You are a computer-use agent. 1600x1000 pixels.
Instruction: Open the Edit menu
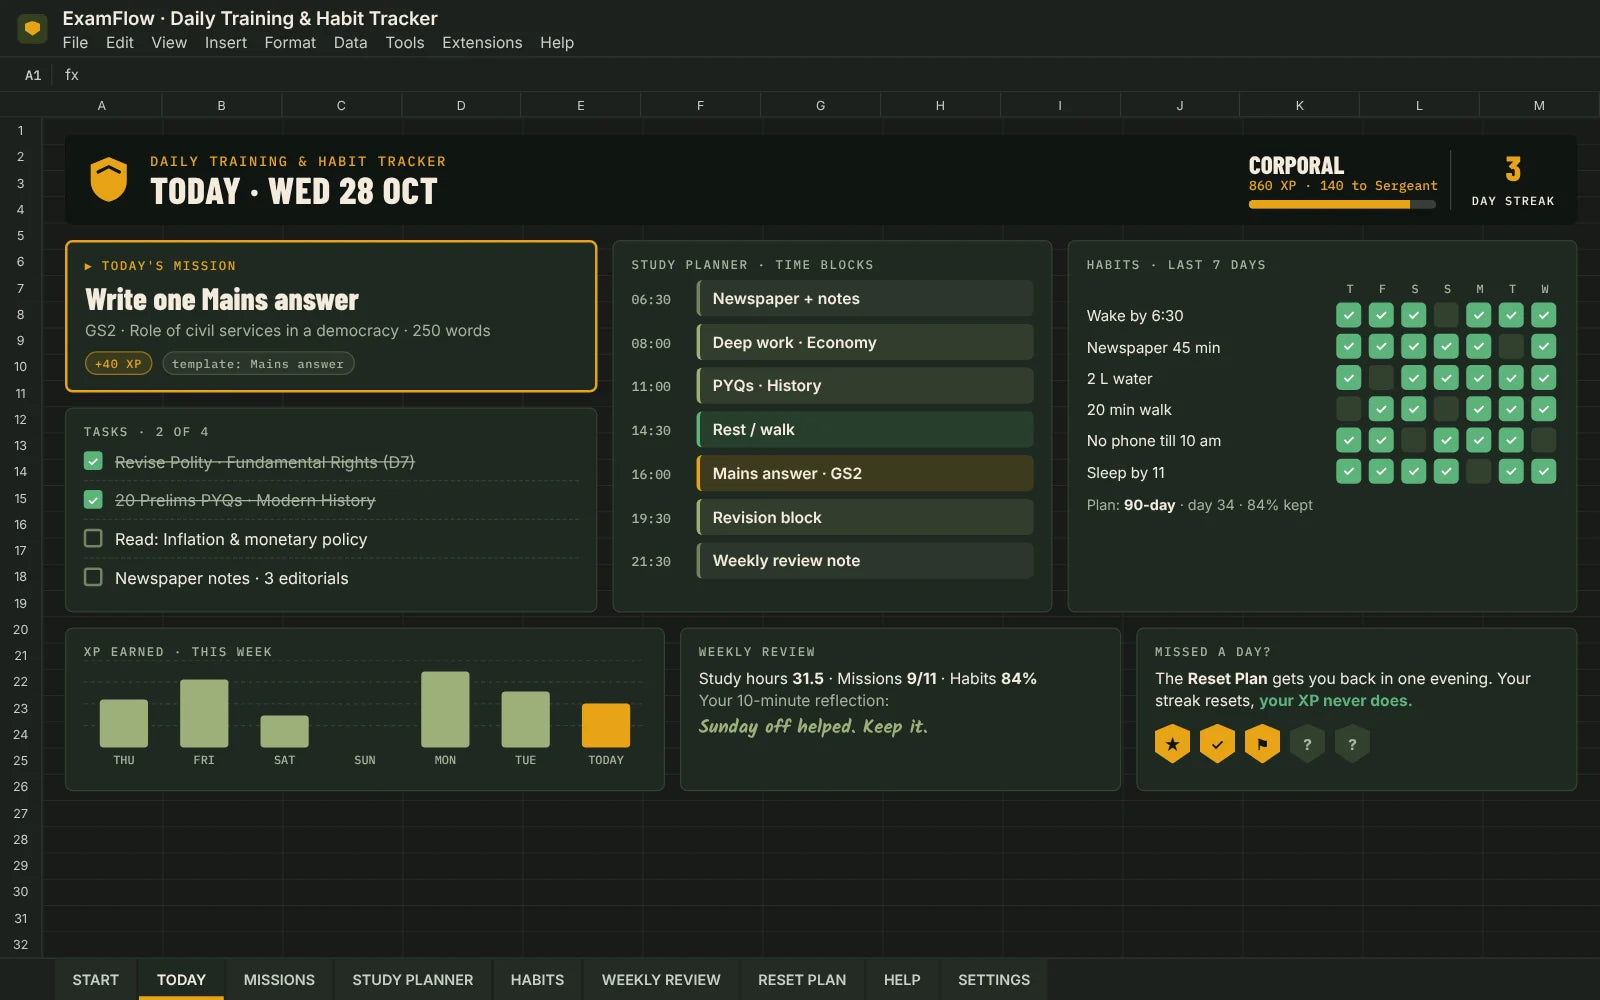tap(120, 43)
